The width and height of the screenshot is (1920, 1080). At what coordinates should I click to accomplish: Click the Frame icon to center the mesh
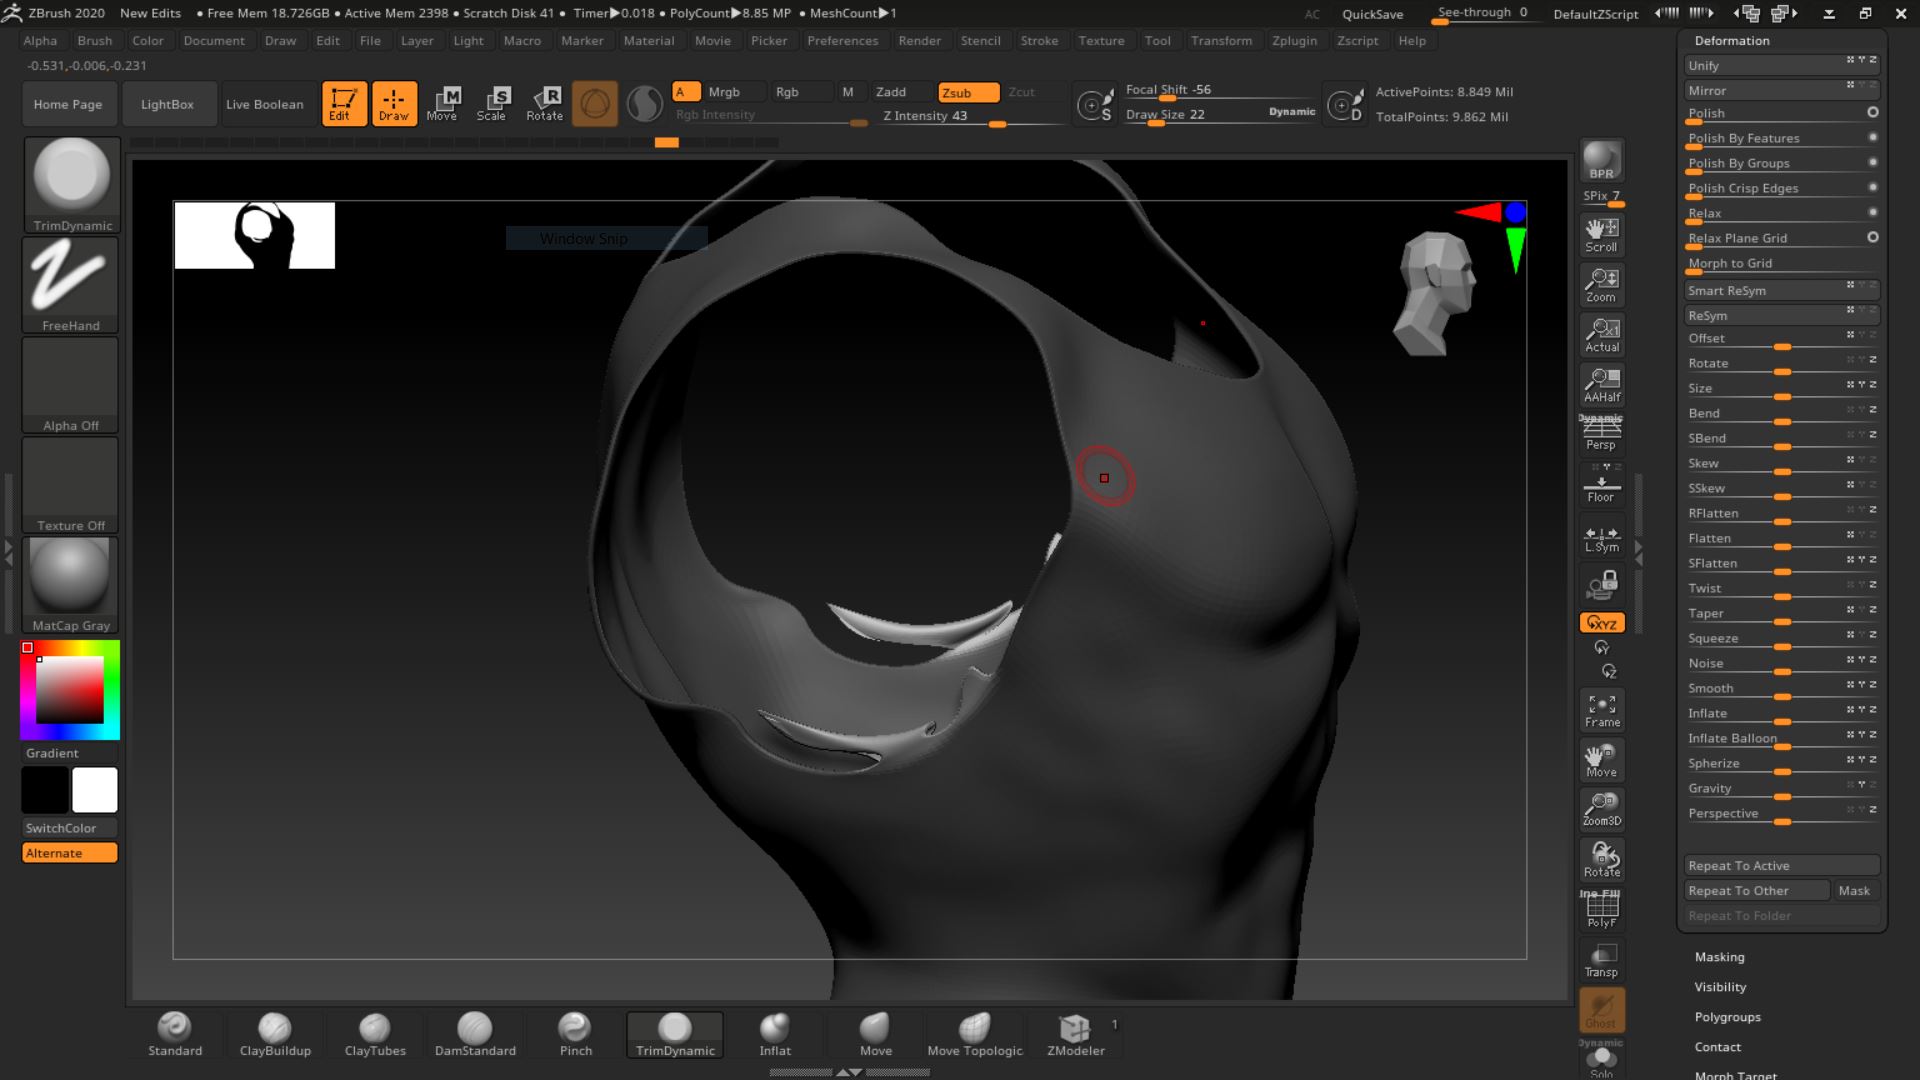click(x=1601, y=709)
